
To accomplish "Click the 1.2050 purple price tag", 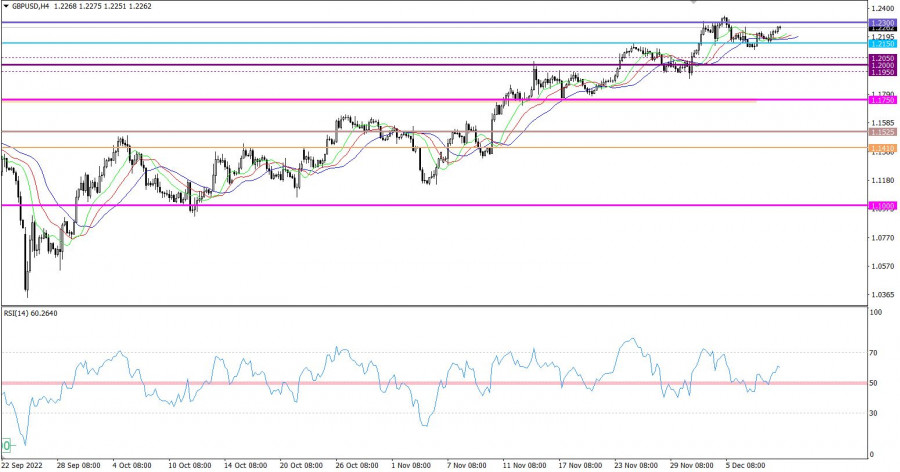I will pyautogui.click(x=881, y=59).
